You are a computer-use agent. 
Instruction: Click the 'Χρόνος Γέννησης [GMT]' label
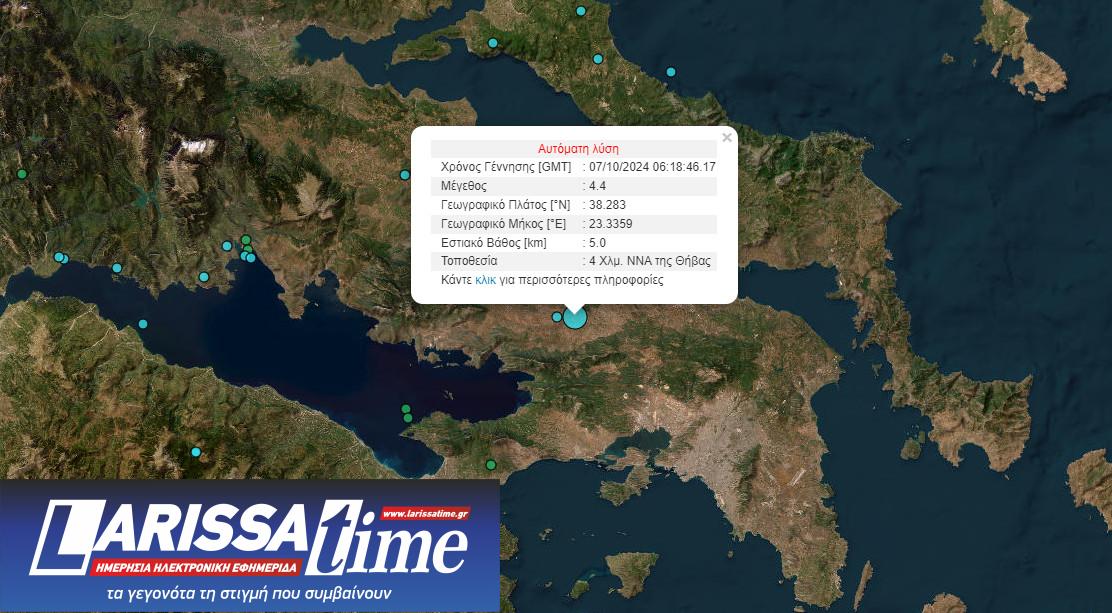pyautogui.click(x=506, y=167)
